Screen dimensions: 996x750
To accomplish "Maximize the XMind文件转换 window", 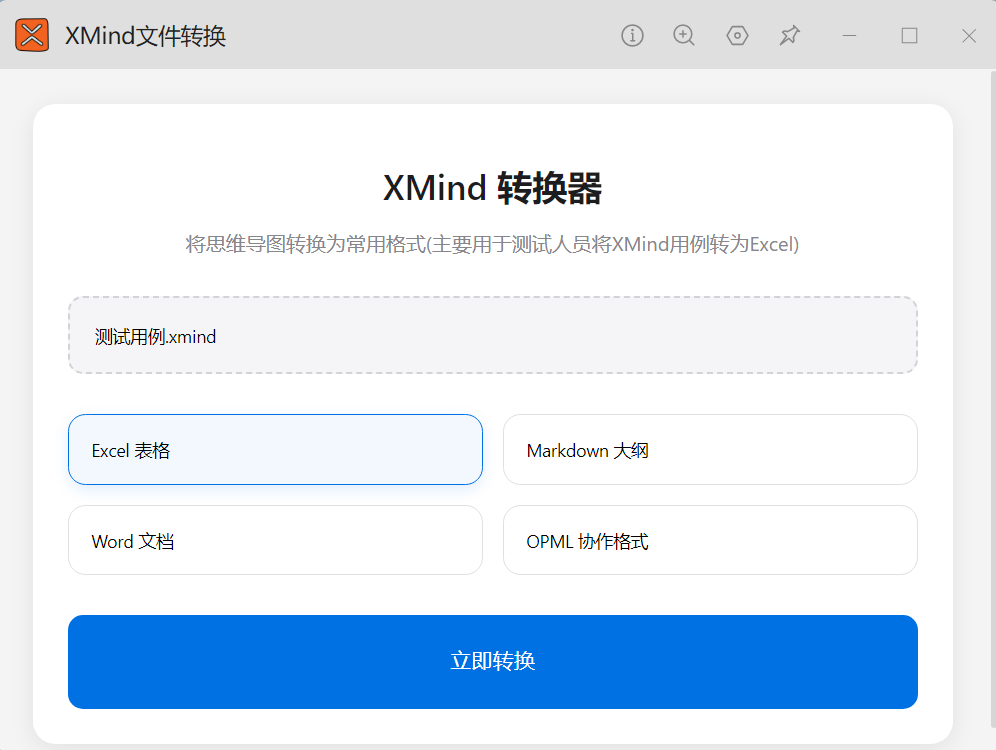I will [909, 36].
